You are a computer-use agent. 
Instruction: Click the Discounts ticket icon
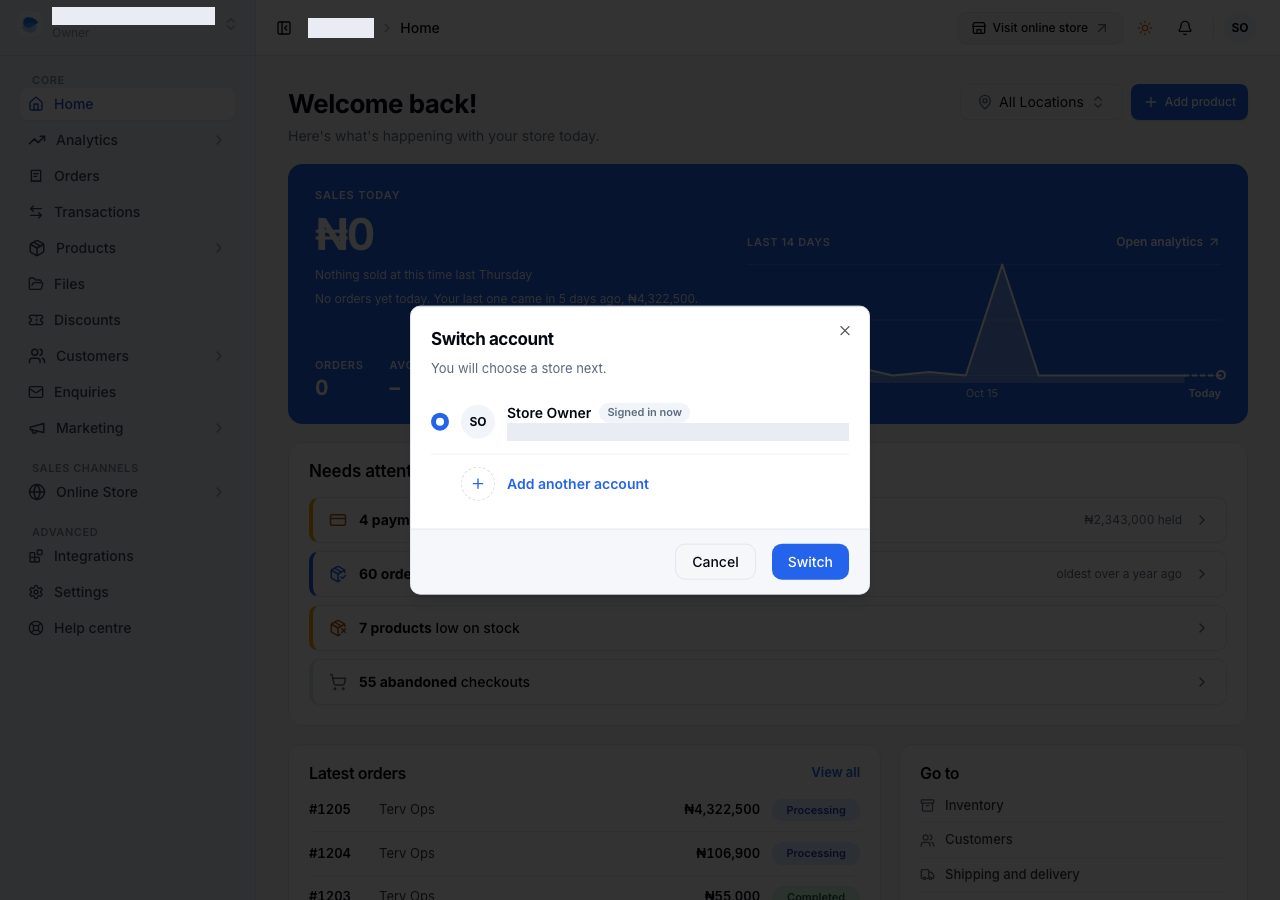coord(36,320)
